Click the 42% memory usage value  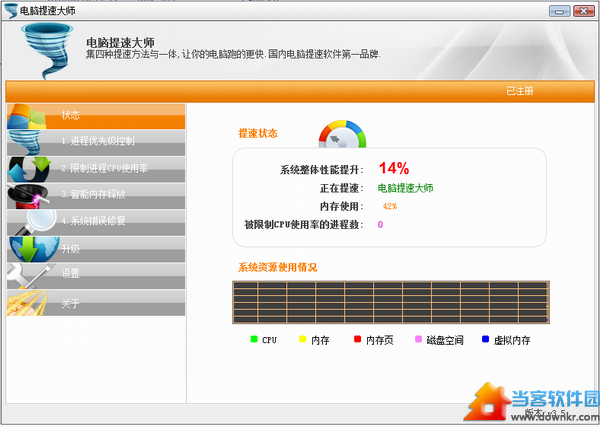pos(390,206)
